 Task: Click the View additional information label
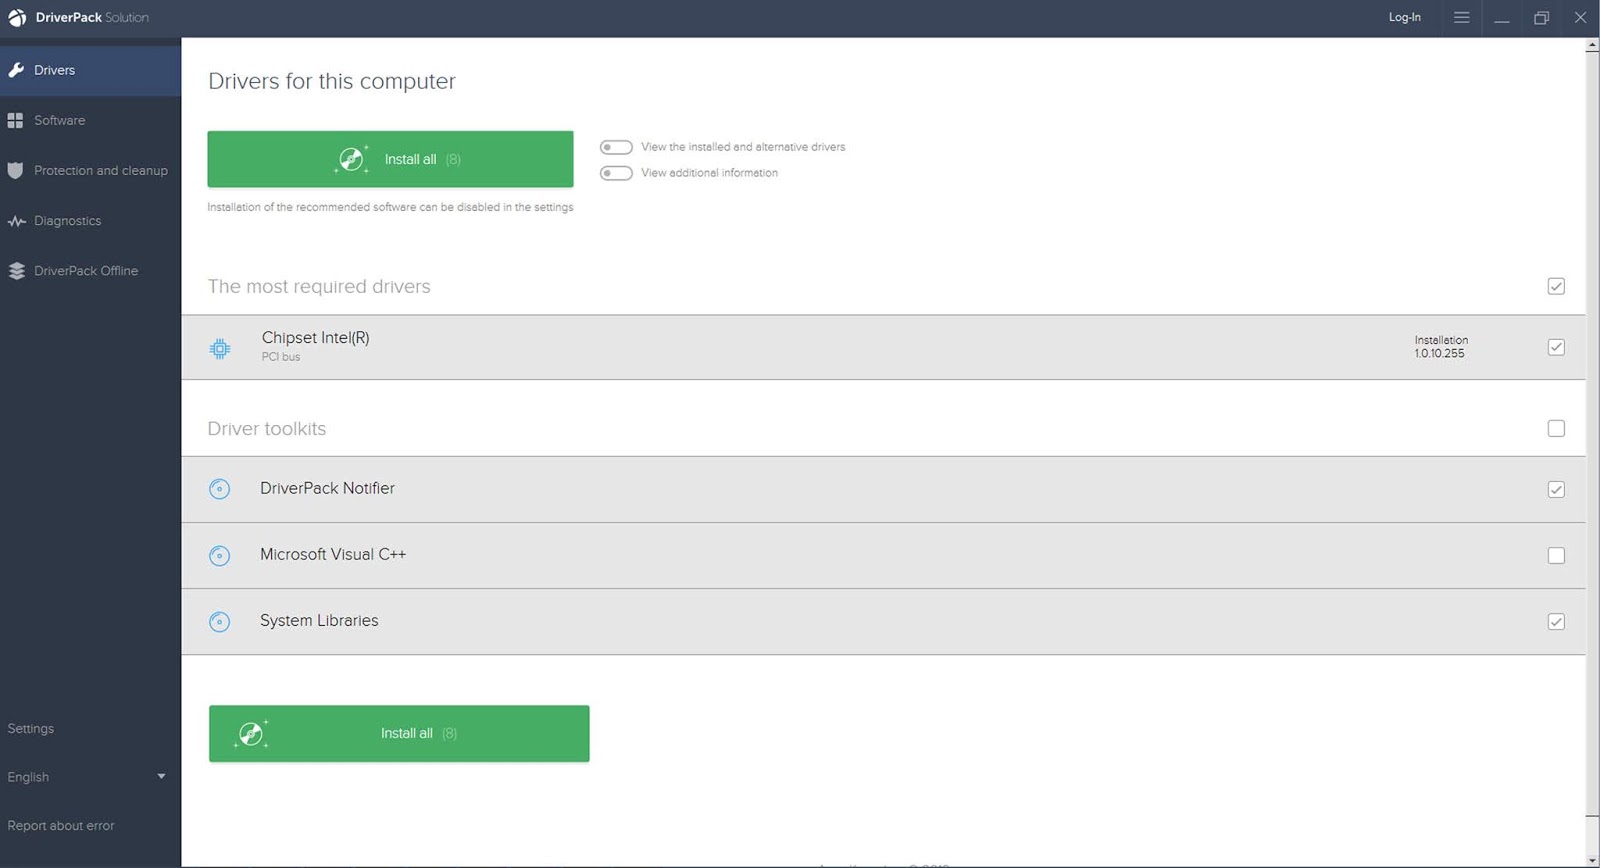pyautogui.click(x=709, y=173)
